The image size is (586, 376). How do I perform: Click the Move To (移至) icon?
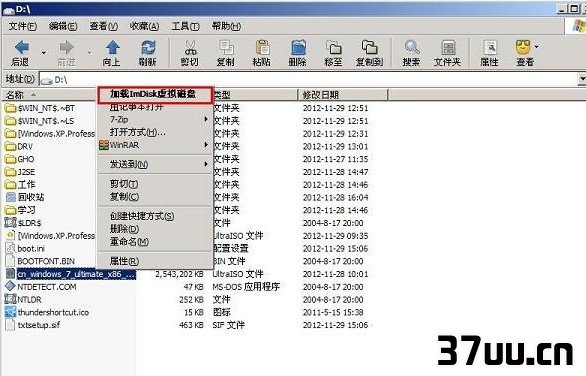333,47
